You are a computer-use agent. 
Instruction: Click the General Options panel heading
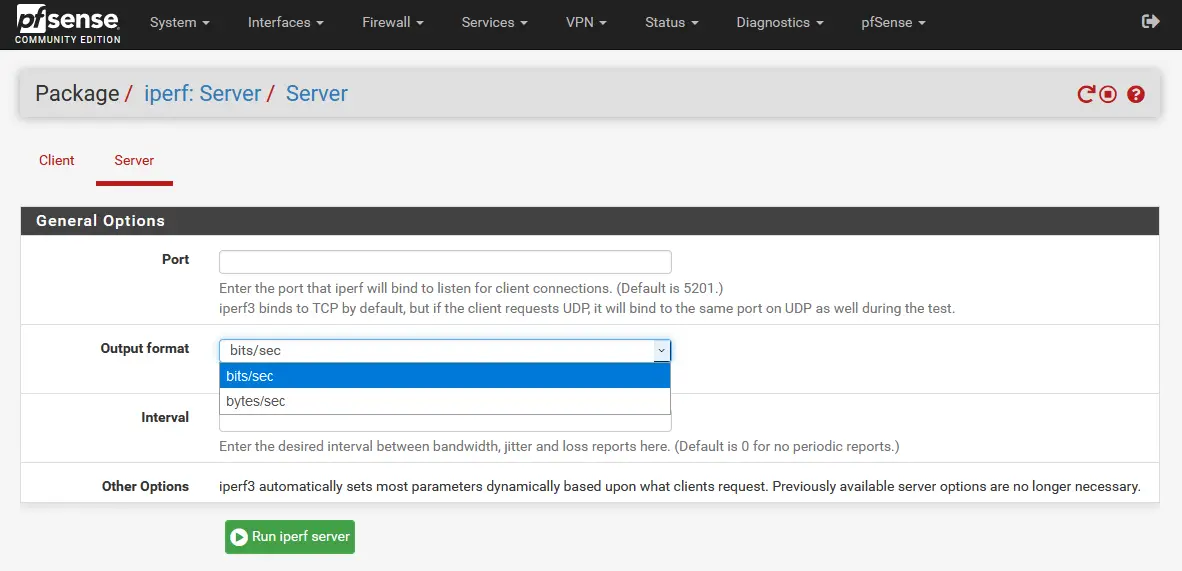click(589, 221)
